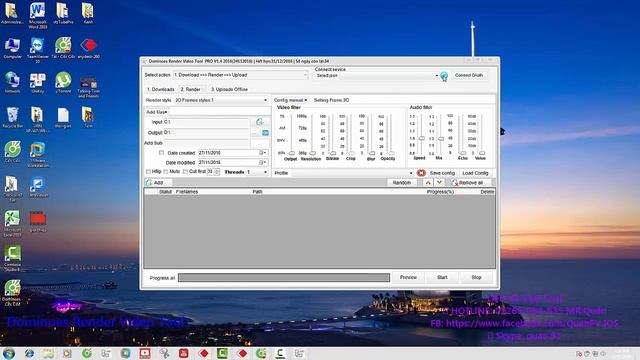Click the Connect OAuth button

coord(469,76)
